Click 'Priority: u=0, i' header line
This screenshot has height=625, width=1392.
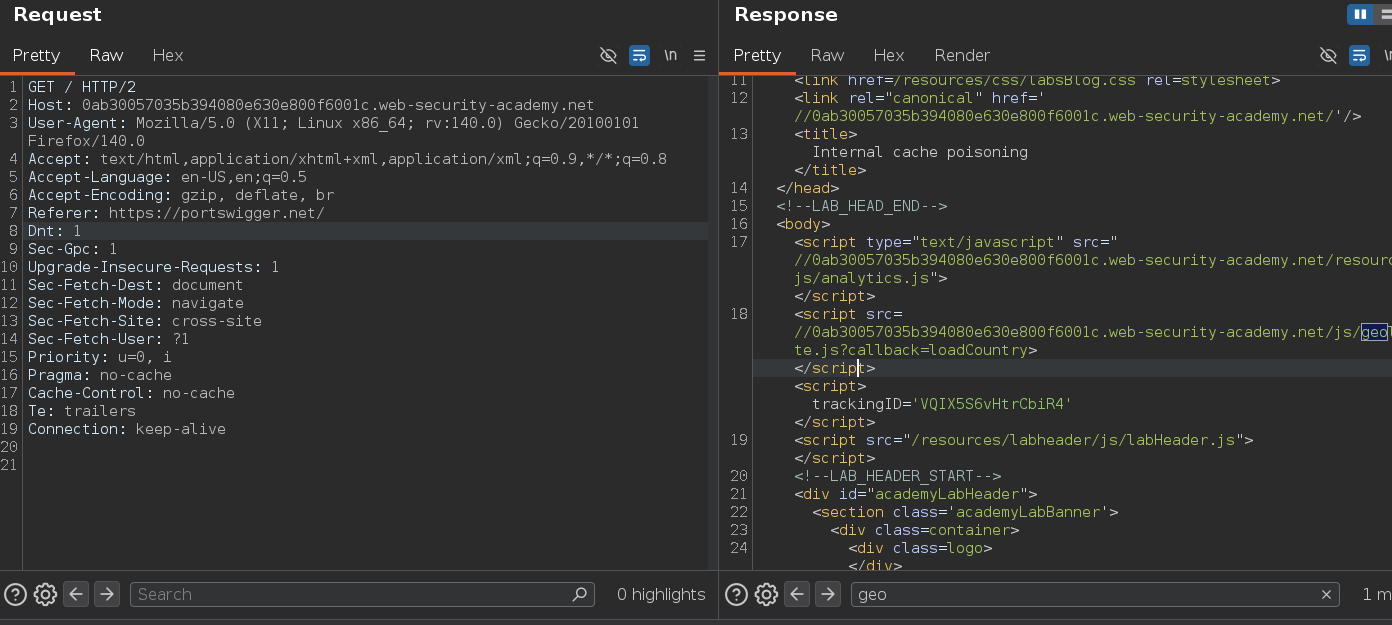tap(99, 357)
